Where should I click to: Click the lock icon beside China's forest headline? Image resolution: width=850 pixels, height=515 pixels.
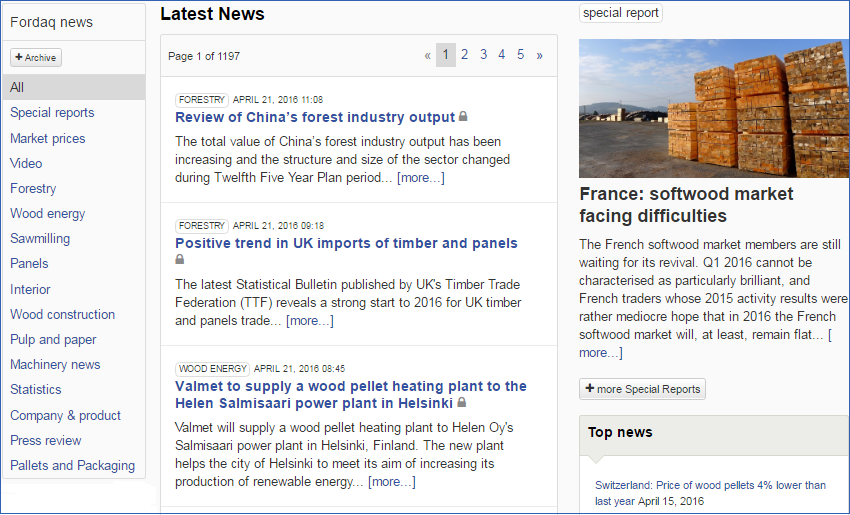tap(463, 117)
